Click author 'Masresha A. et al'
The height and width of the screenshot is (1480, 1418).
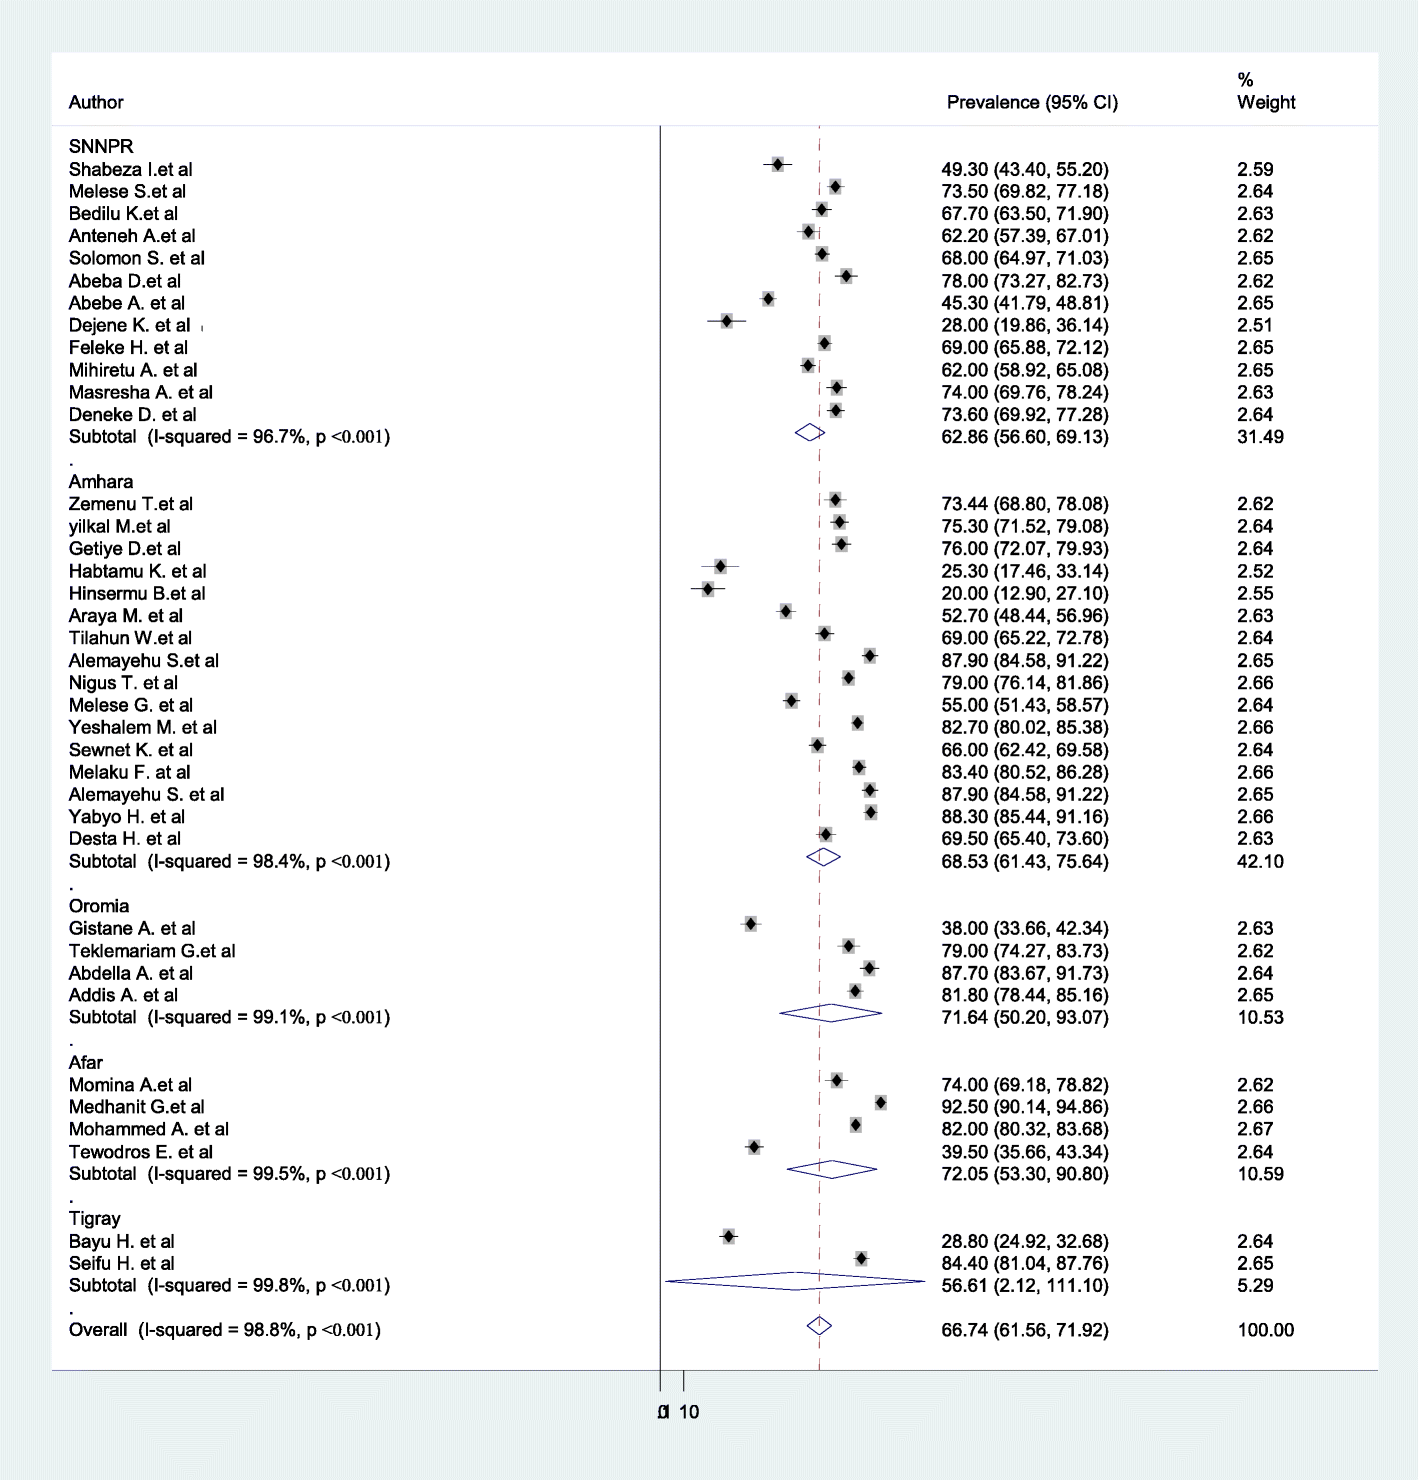pyautogui.click(x=141, y=392)
